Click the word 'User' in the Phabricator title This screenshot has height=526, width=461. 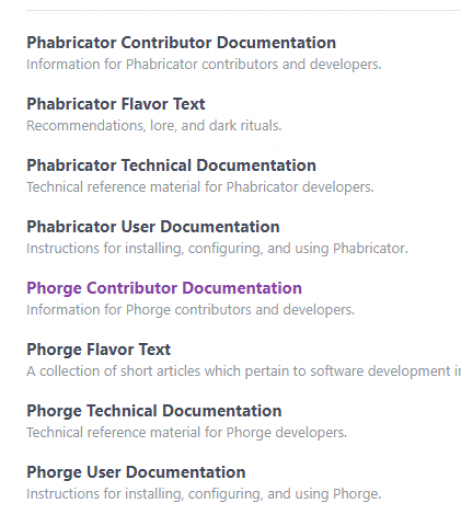pos(138,227)
